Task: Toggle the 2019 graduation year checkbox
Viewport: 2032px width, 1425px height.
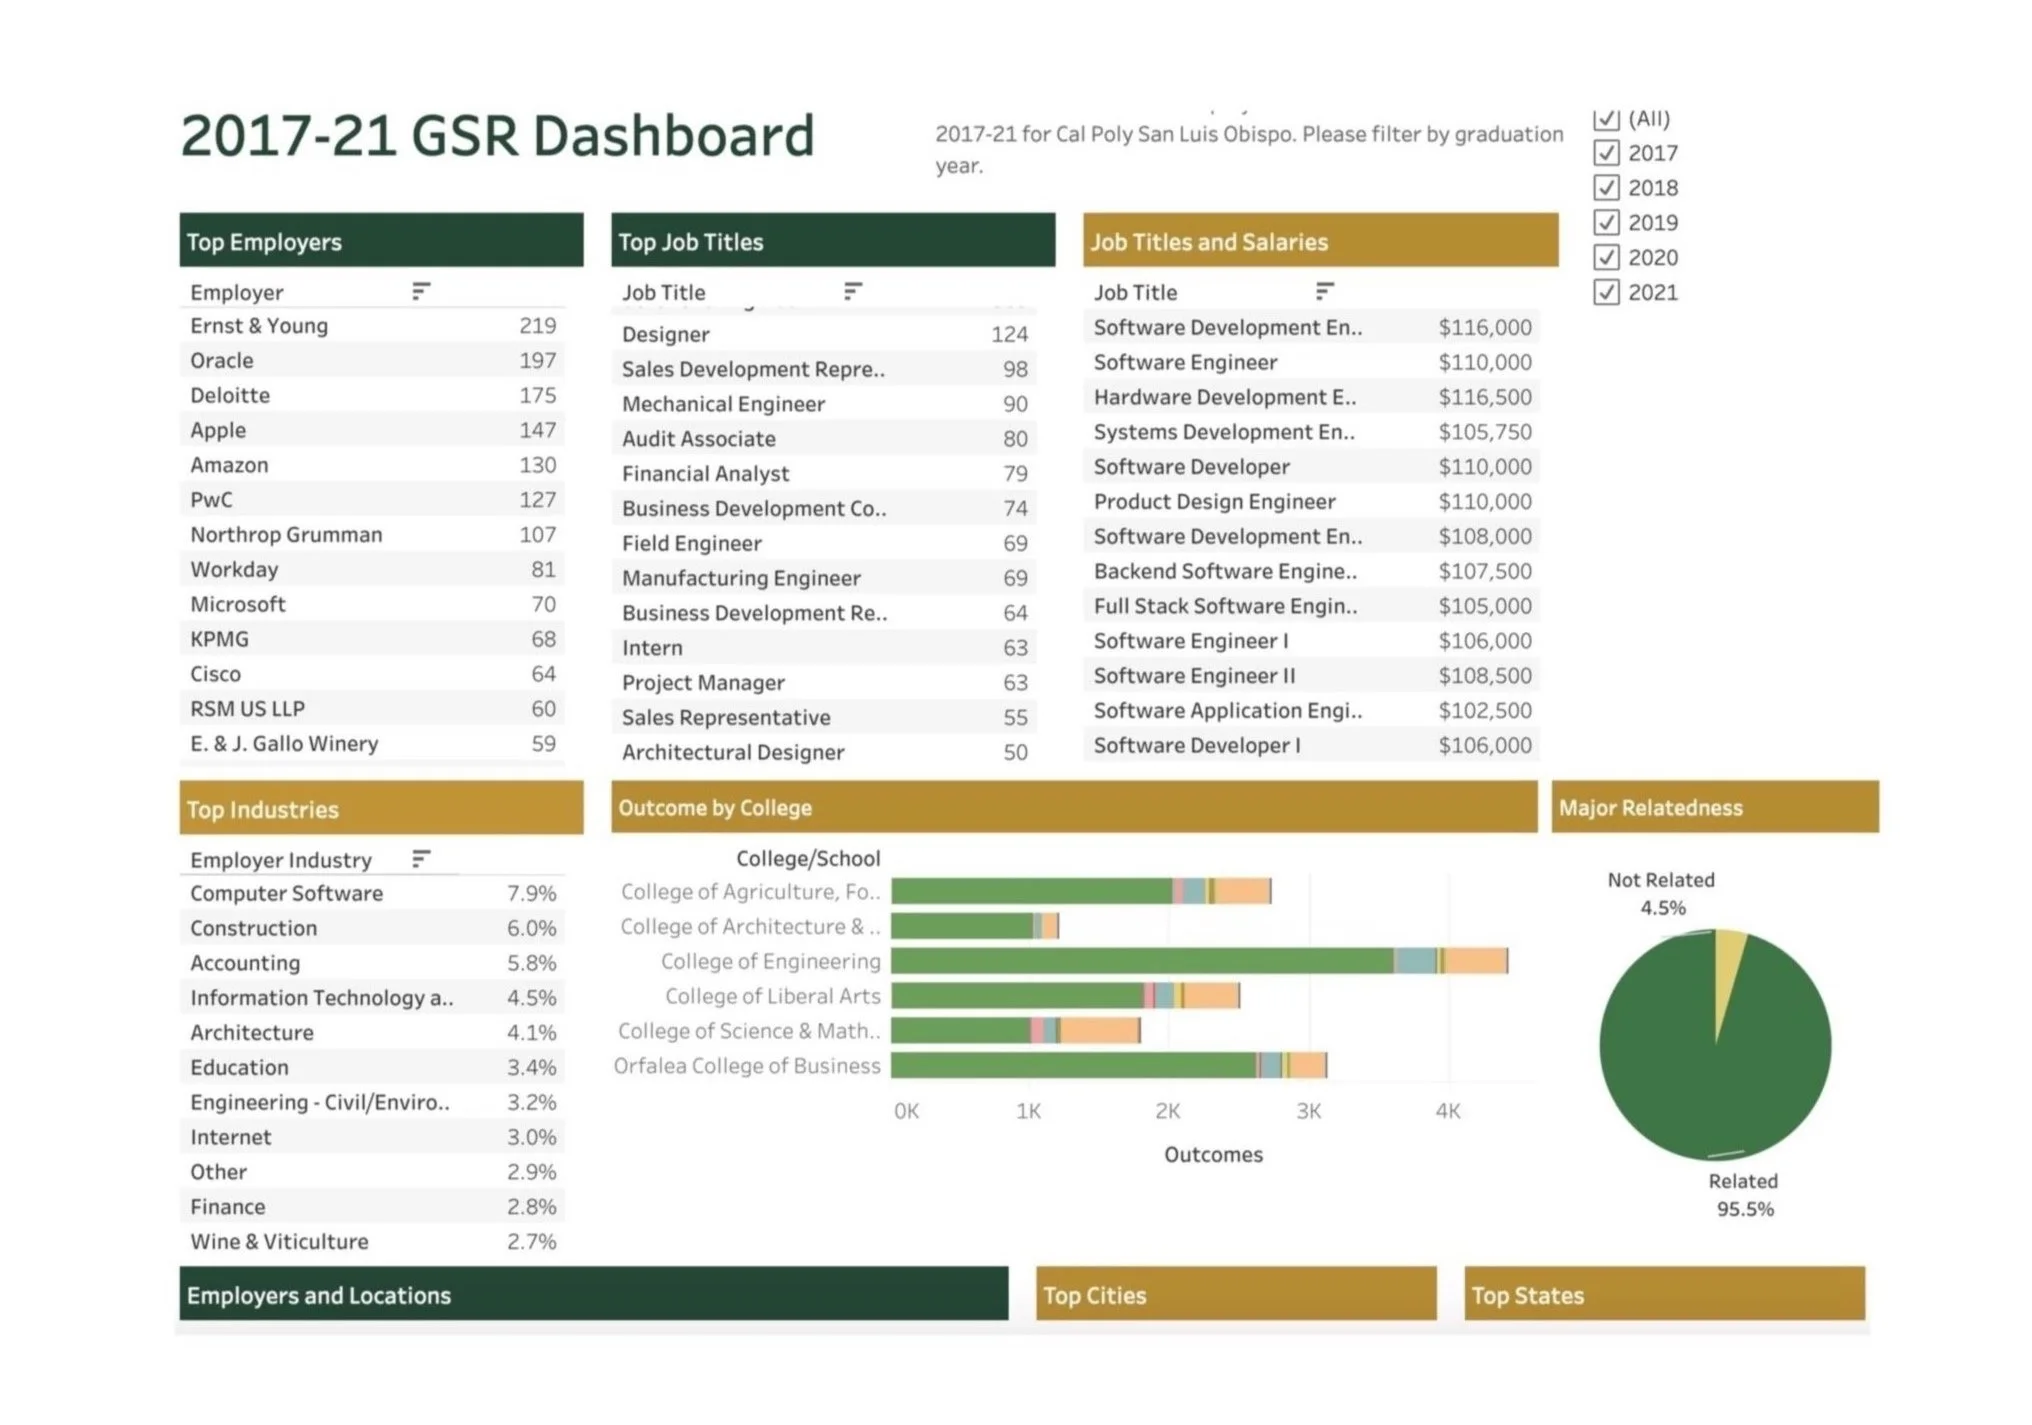Action: 1606,223
